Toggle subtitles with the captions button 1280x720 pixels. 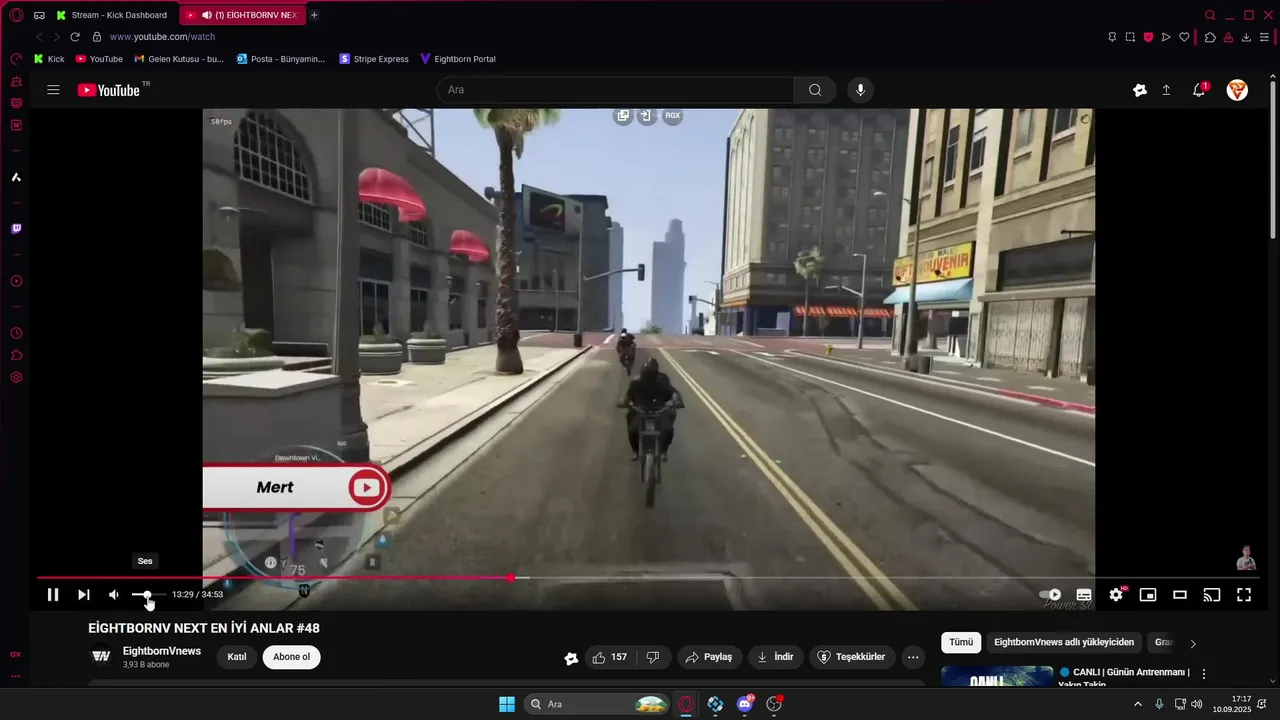click(x=1084, y=595)
